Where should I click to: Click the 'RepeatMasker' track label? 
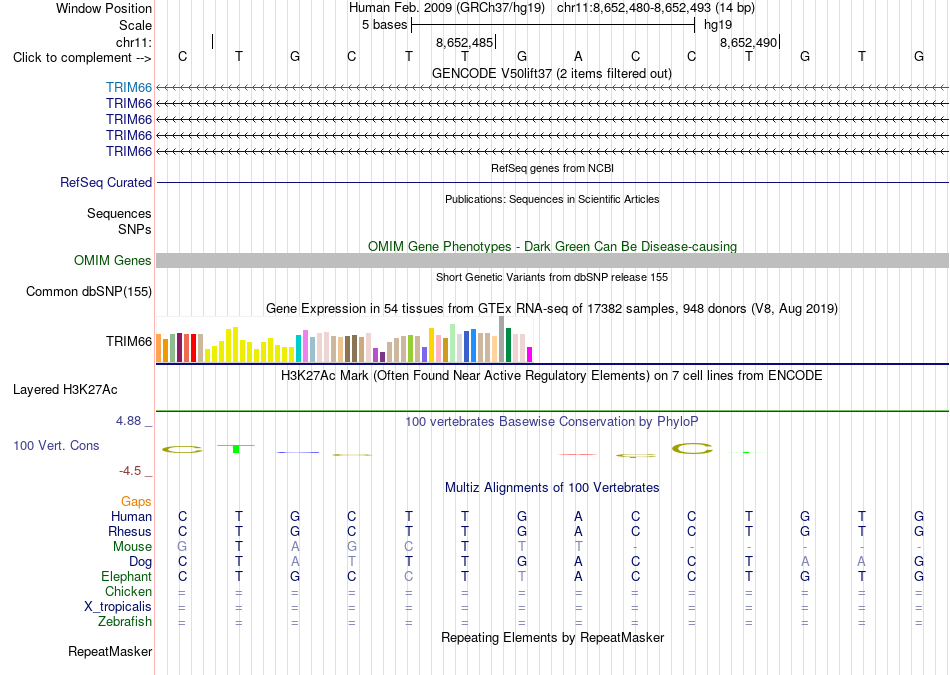pos(110,651)
